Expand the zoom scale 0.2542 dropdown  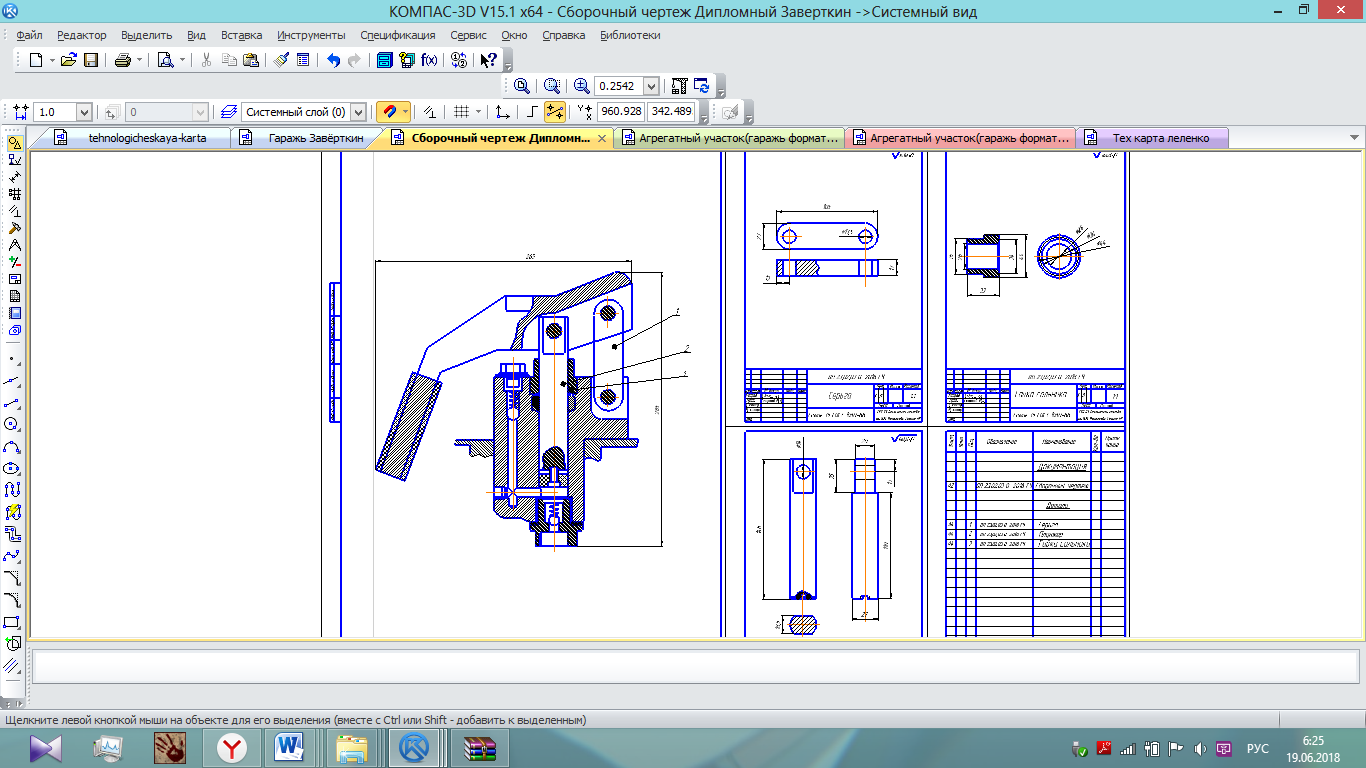[x=651, y=86]
